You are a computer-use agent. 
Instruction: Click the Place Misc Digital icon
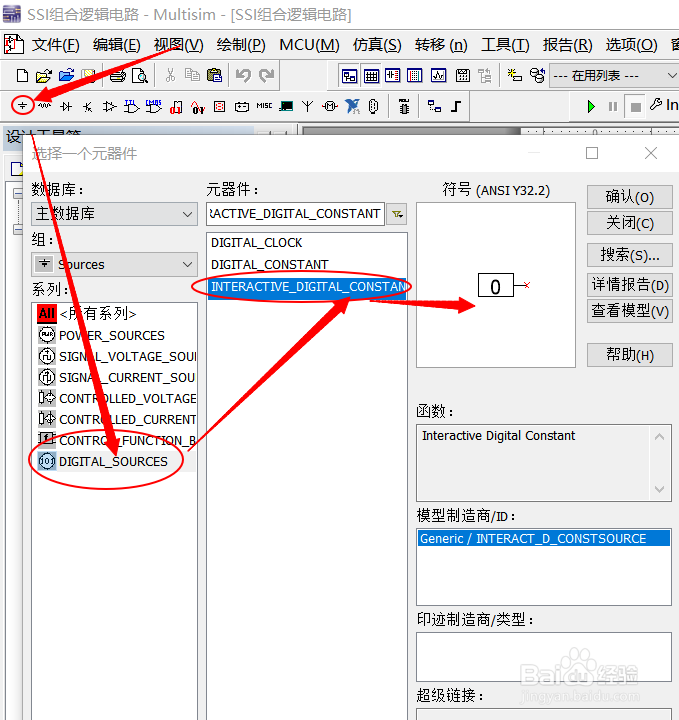click(176, 107)
